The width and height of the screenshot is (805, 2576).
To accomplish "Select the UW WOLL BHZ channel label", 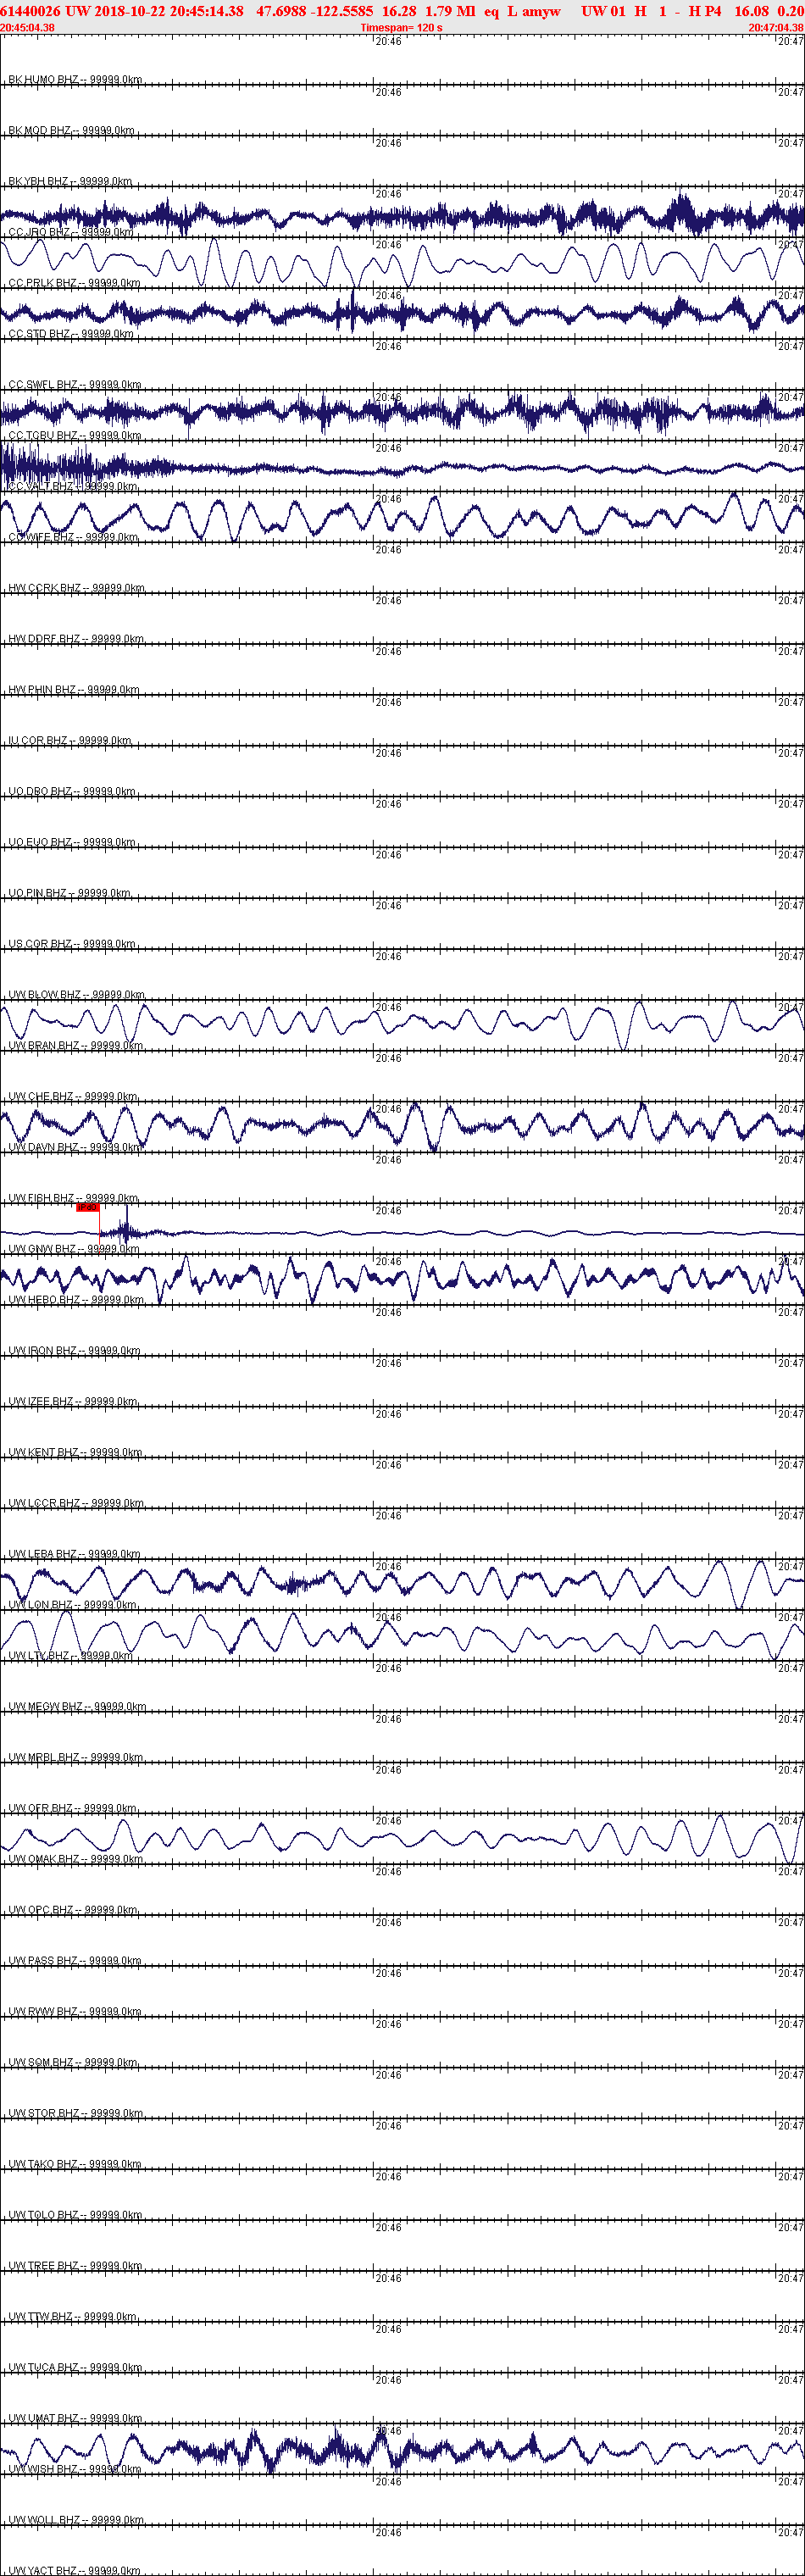I will point(76,2519).
